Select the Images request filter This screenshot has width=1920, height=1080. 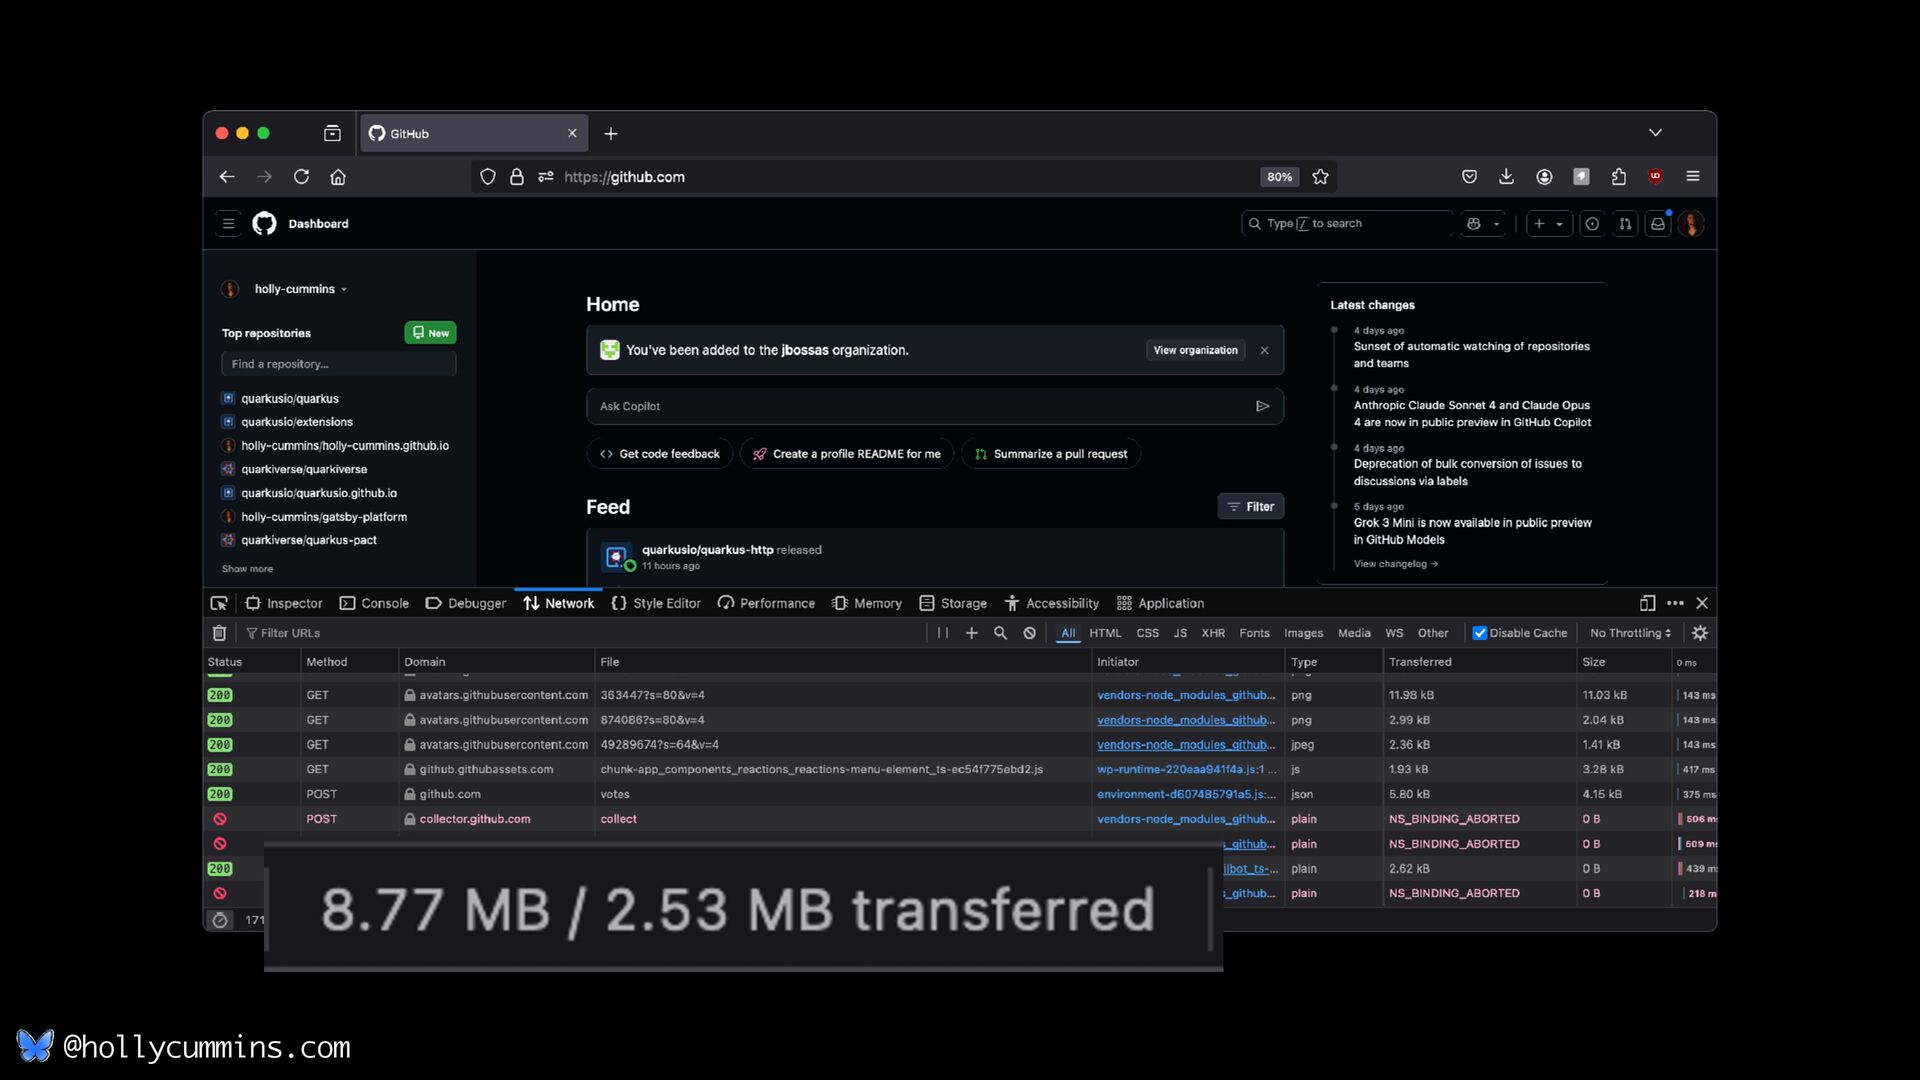1303,633
